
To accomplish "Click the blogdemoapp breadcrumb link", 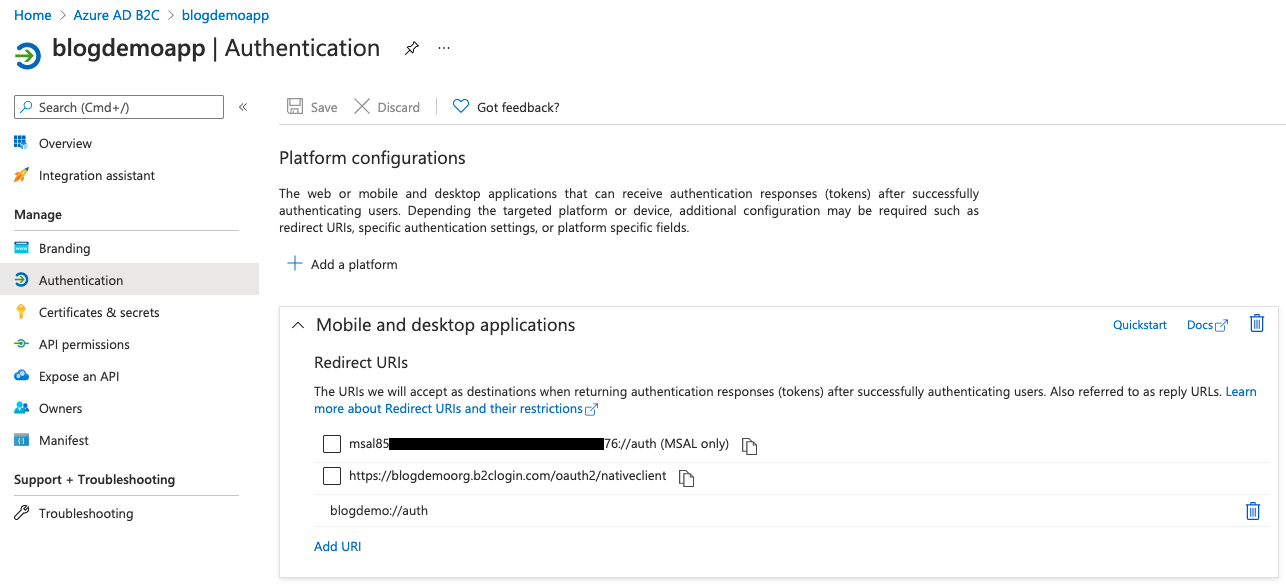I will 225,15.
